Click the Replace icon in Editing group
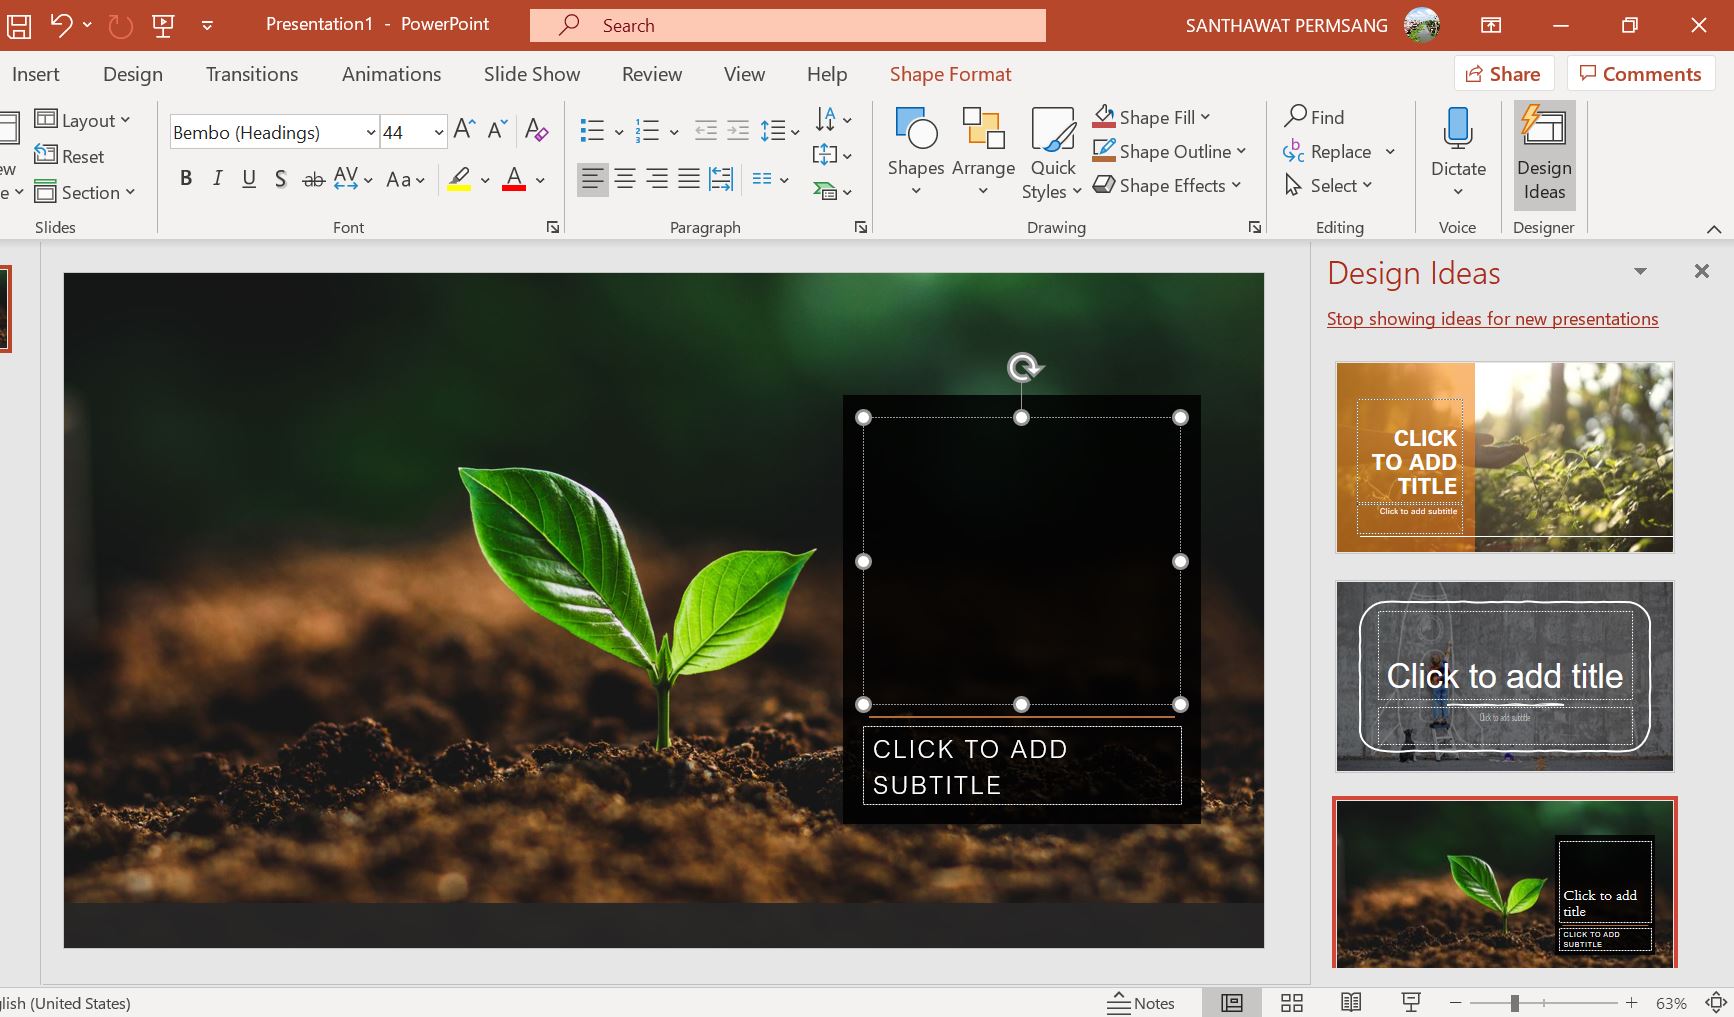This screenshot has height=1017, width=1734. (1293, 151)
